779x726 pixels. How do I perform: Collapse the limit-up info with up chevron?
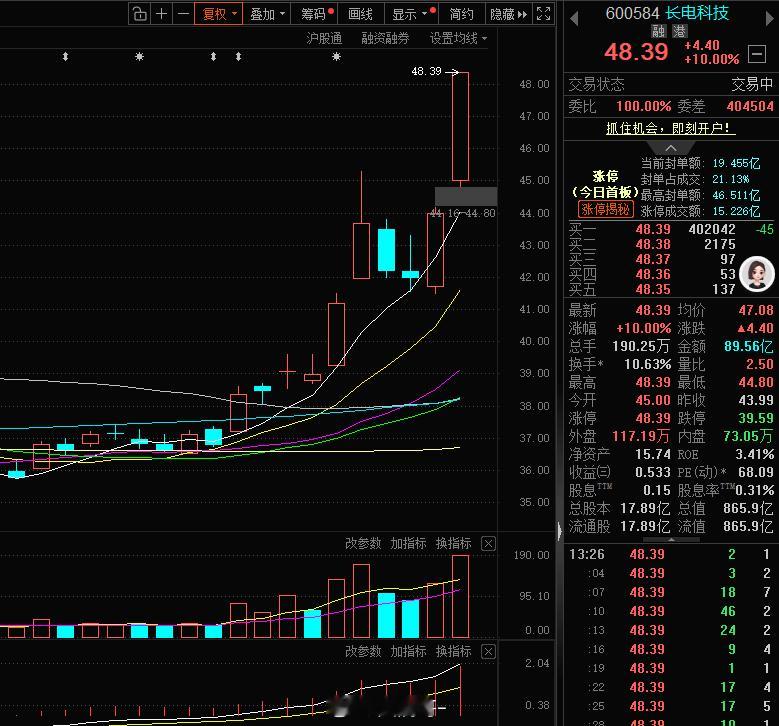671,148
